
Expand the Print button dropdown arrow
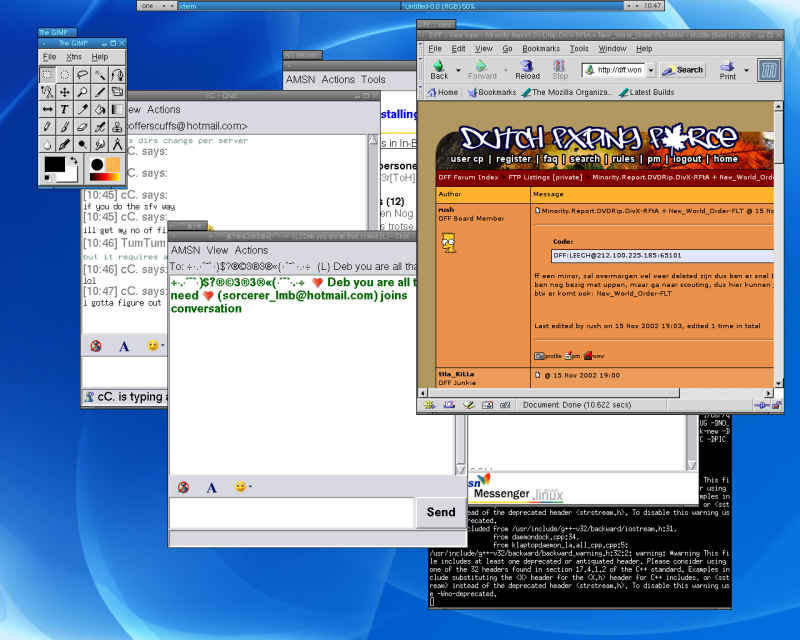[x=746, y=70]
